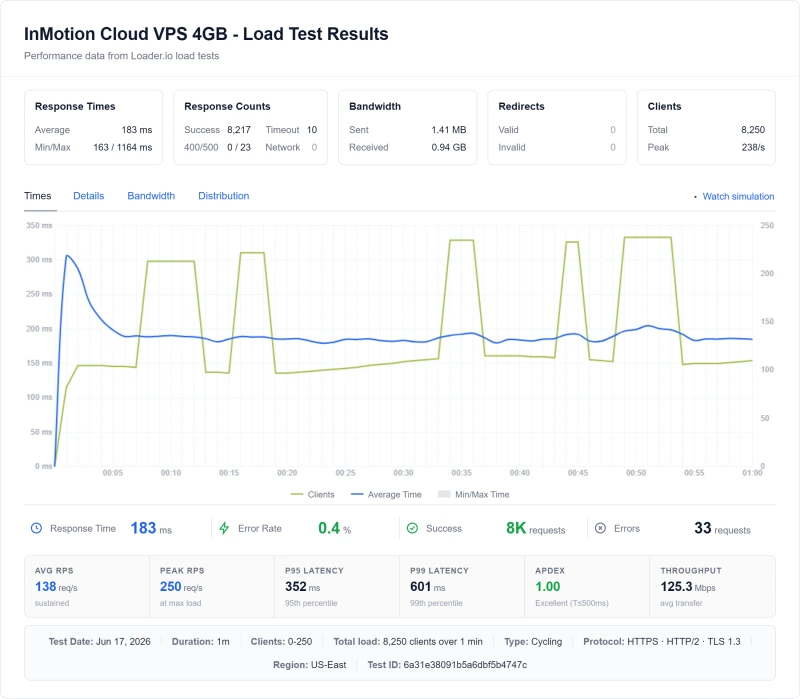Select the Min/Max 163 / 1164 ms value
Image resolution: width=800 pixels, height=699 pixels.
pos(122,147)
